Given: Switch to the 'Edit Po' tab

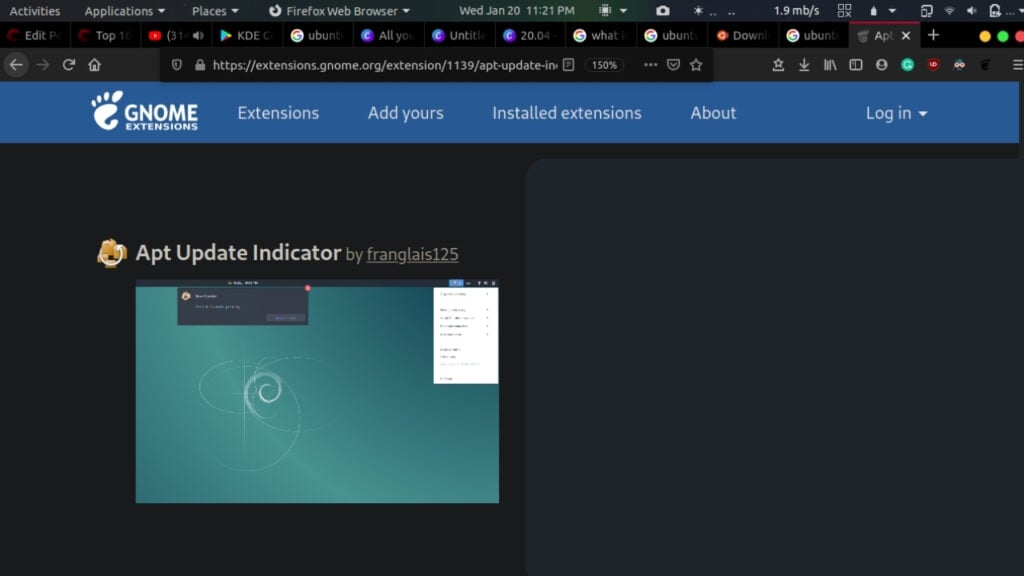Looking at the screenshot, I should 35,35.
